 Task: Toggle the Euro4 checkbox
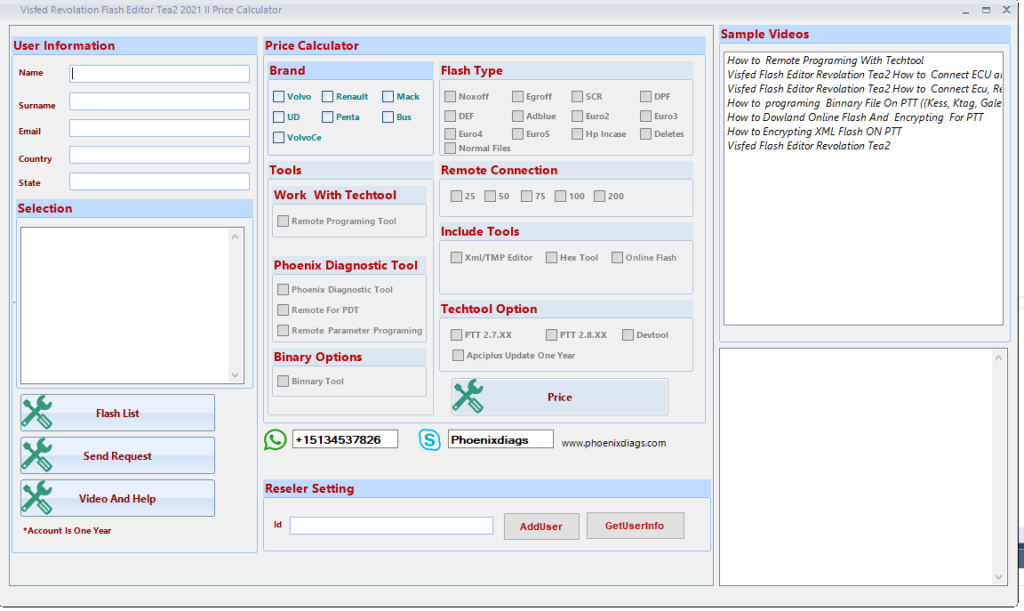[450, 134]
